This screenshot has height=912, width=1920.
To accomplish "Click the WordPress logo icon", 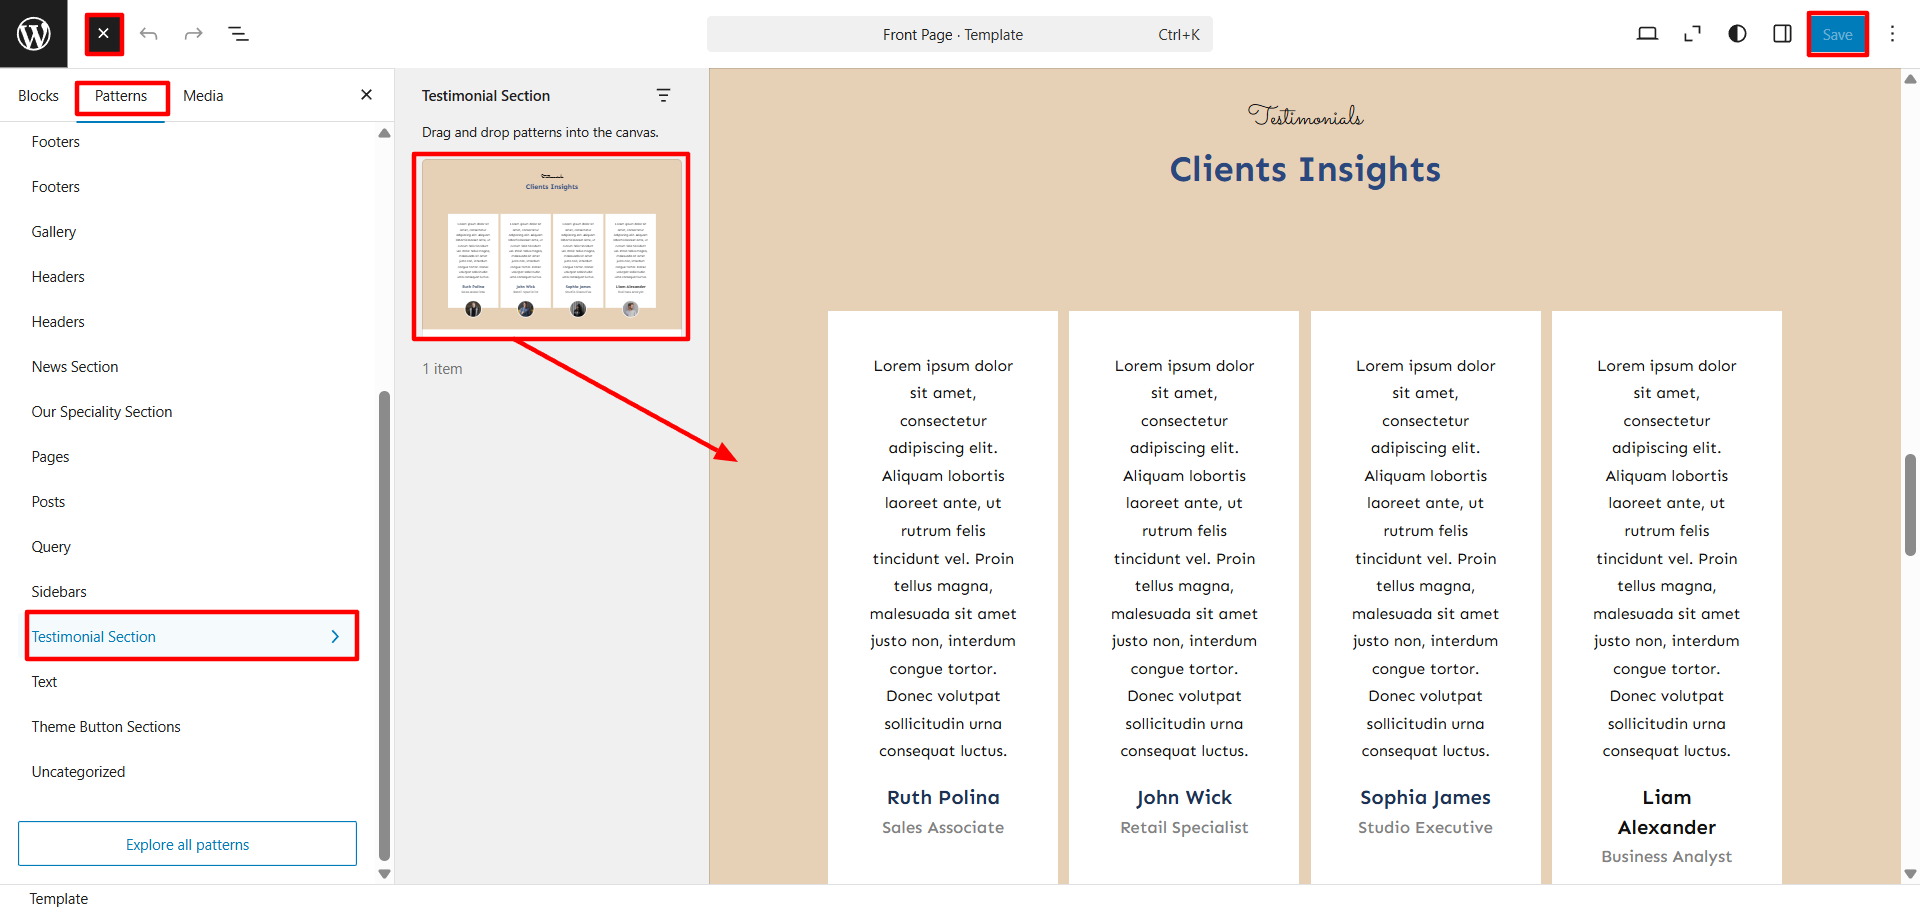I will point(34,34).
